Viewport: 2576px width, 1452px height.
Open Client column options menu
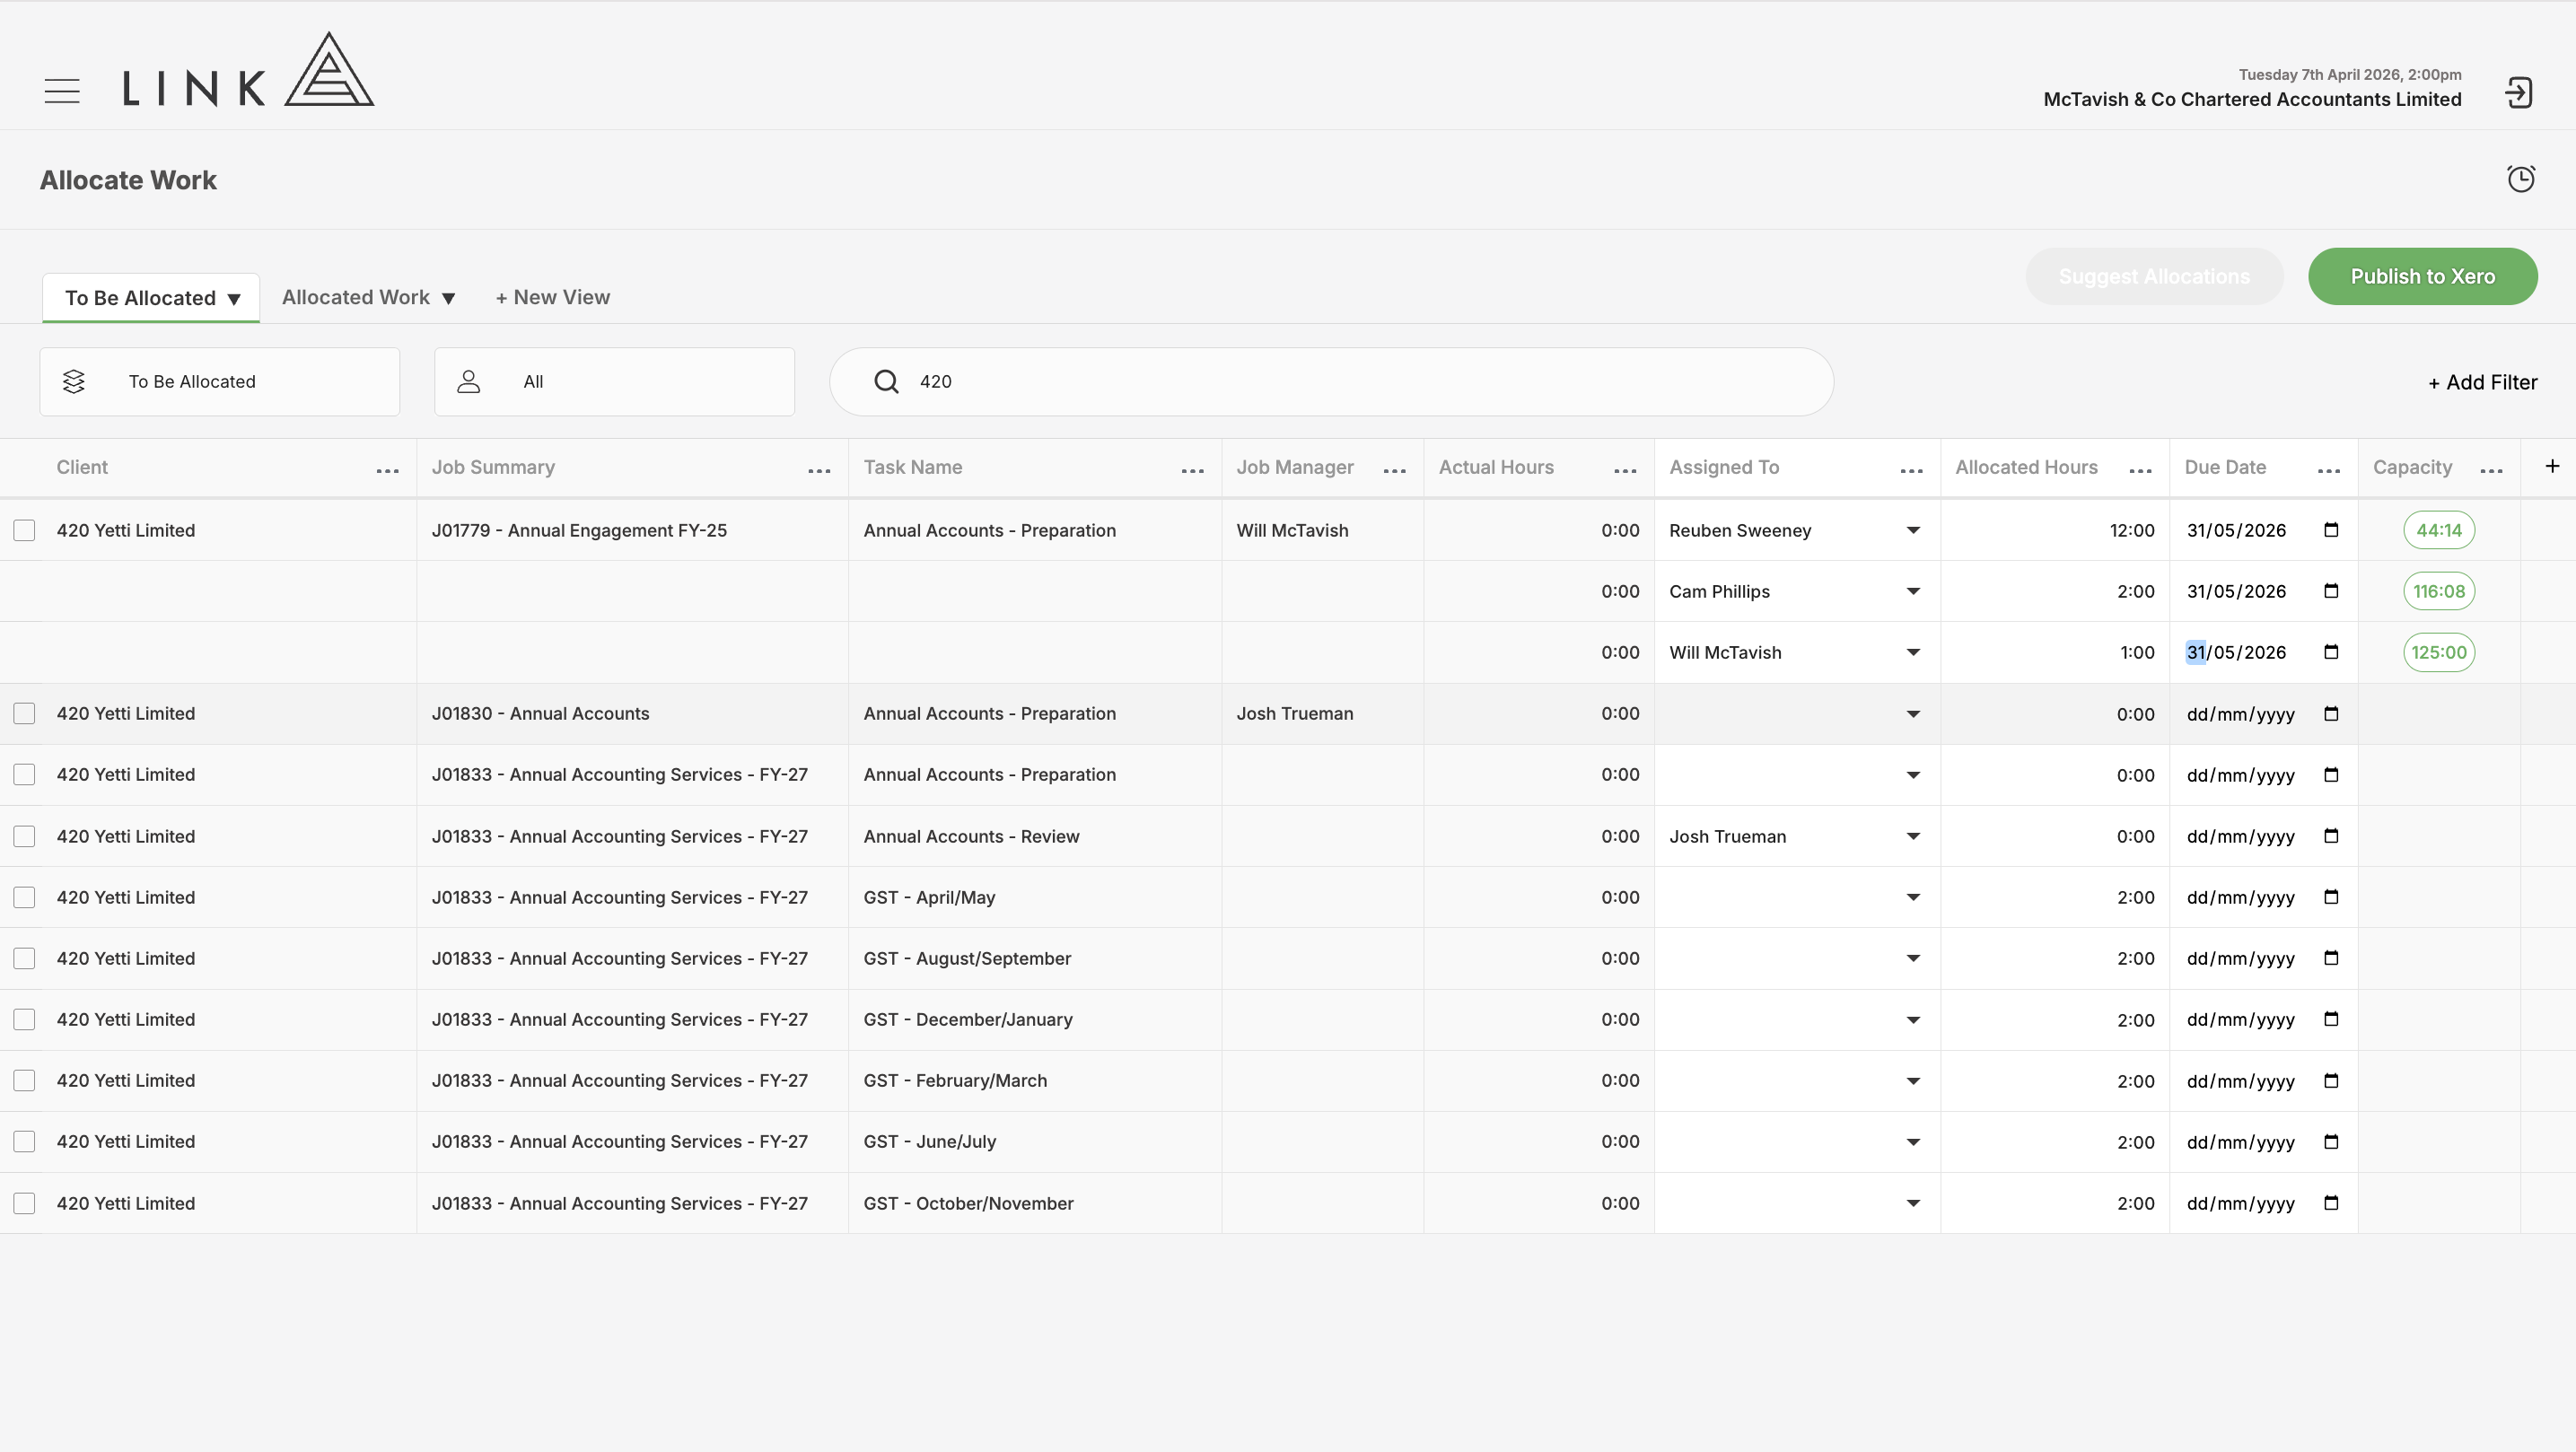387,470
